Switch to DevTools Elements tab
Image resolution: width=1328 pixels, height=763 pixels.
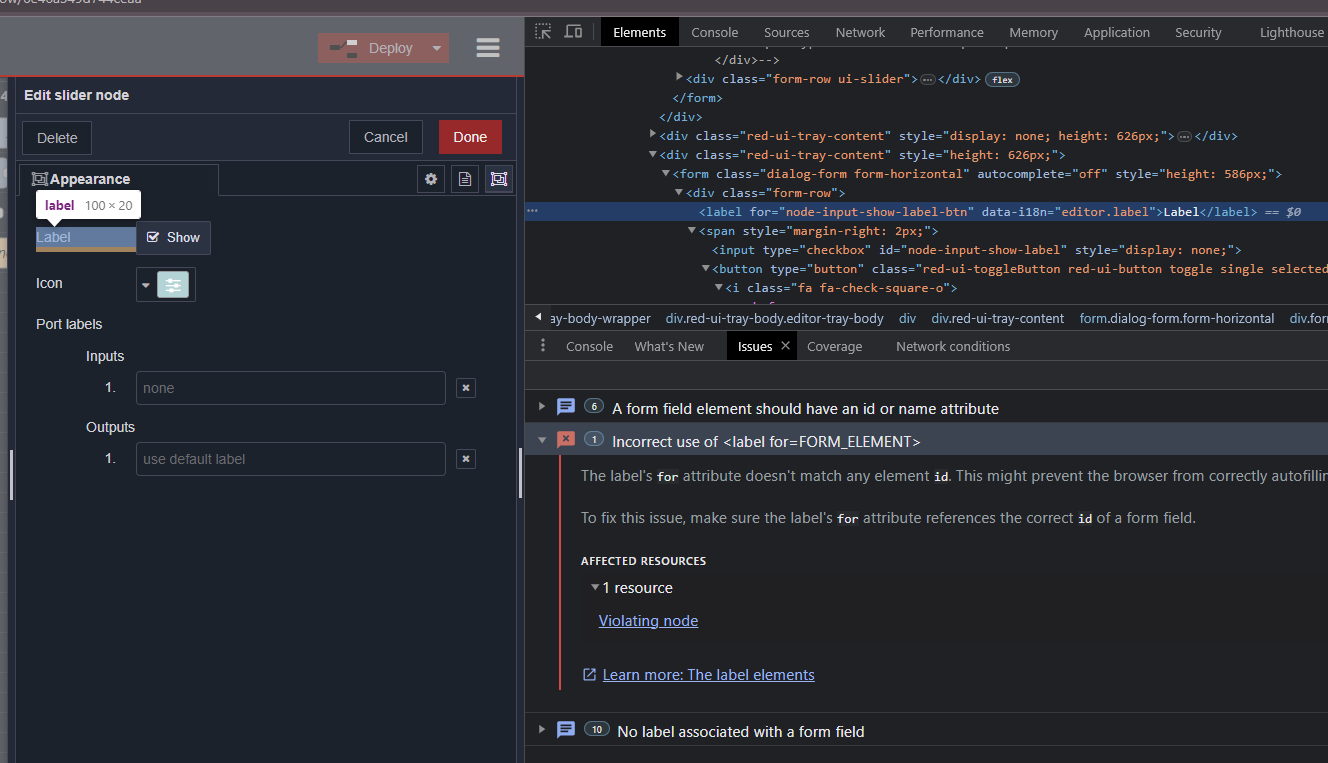(x=640, y=32)
